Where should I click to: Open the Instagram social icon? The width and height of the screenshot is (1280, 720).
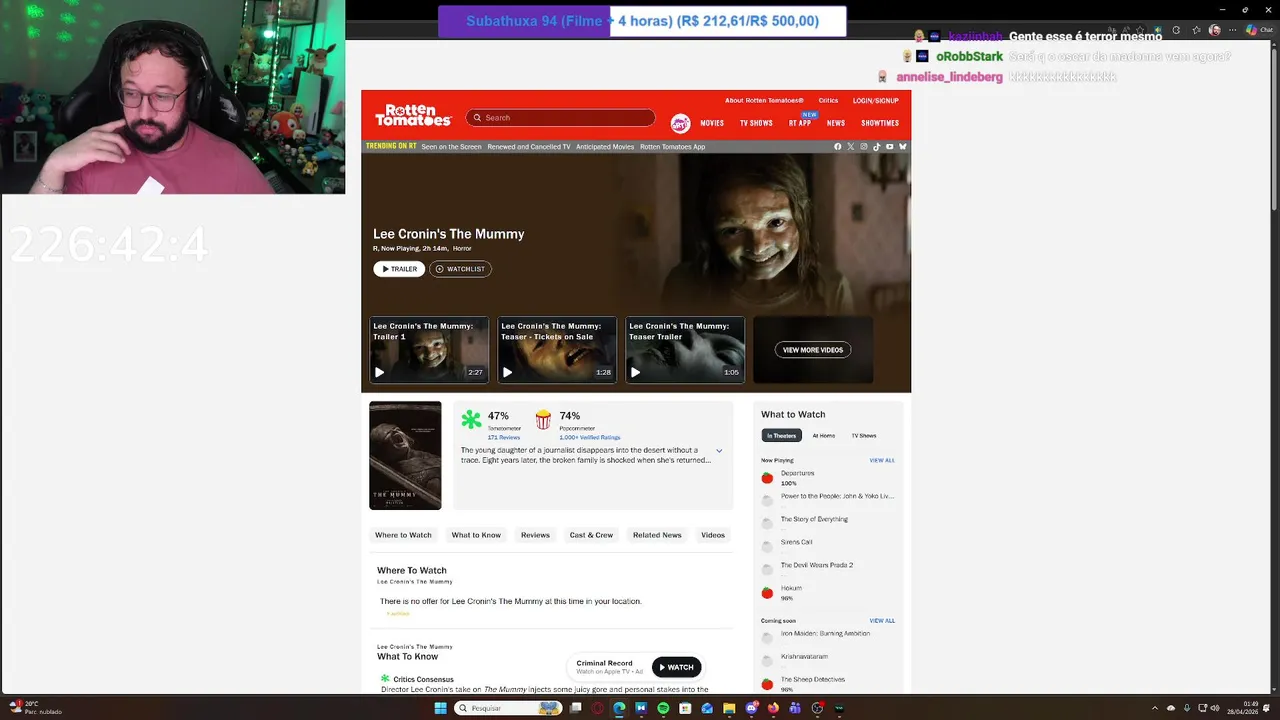pos(864,147)
